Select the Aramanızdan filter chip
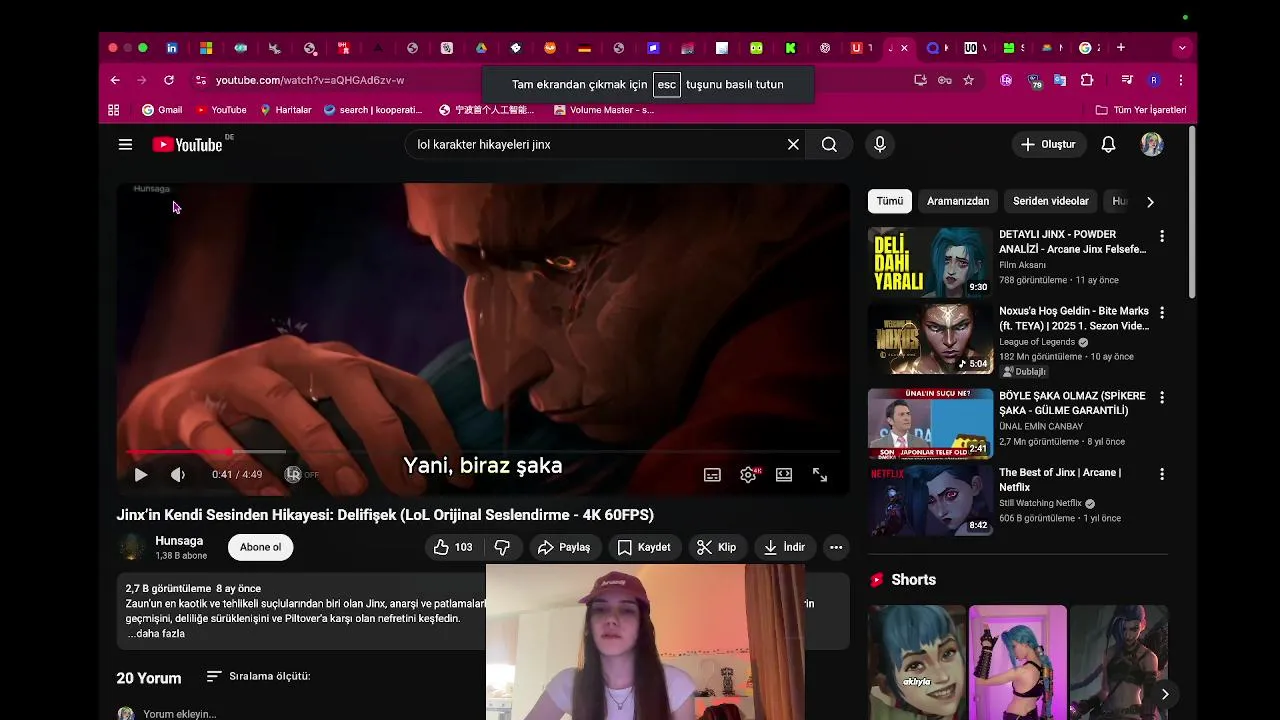Image resolution: width=1280 pixels, height=720 pixels. click(x=958, y=201)
